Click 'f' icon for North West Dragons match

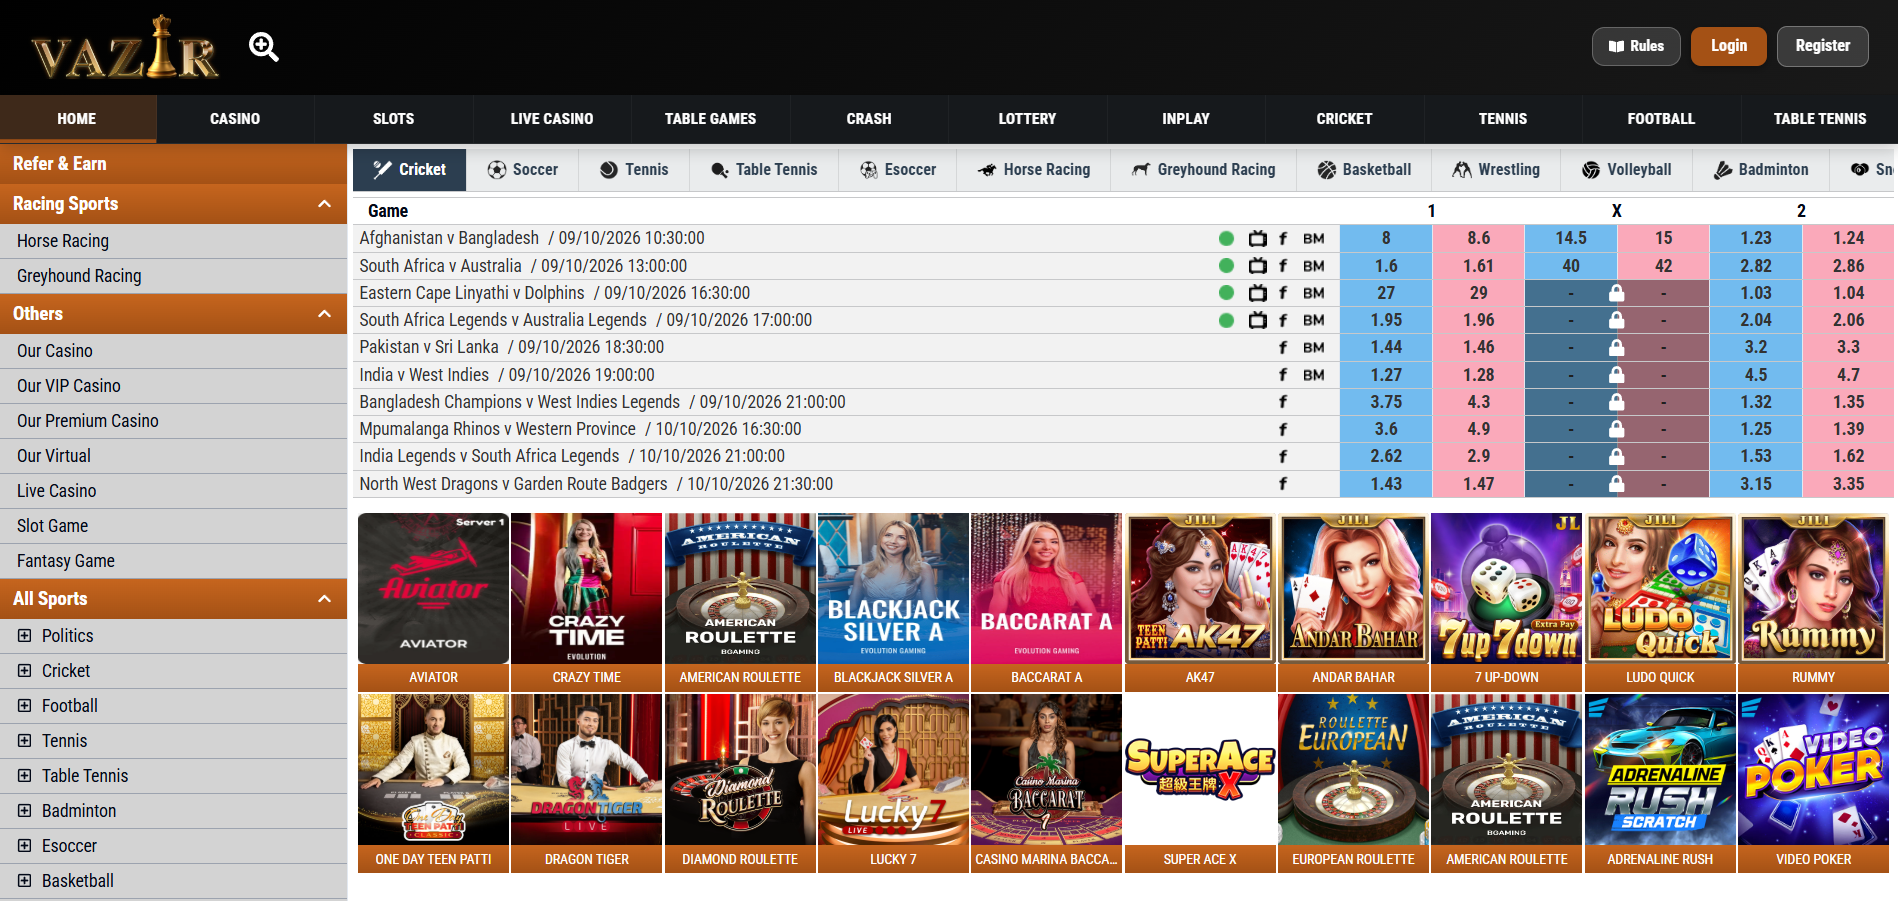coord(1283,484)
